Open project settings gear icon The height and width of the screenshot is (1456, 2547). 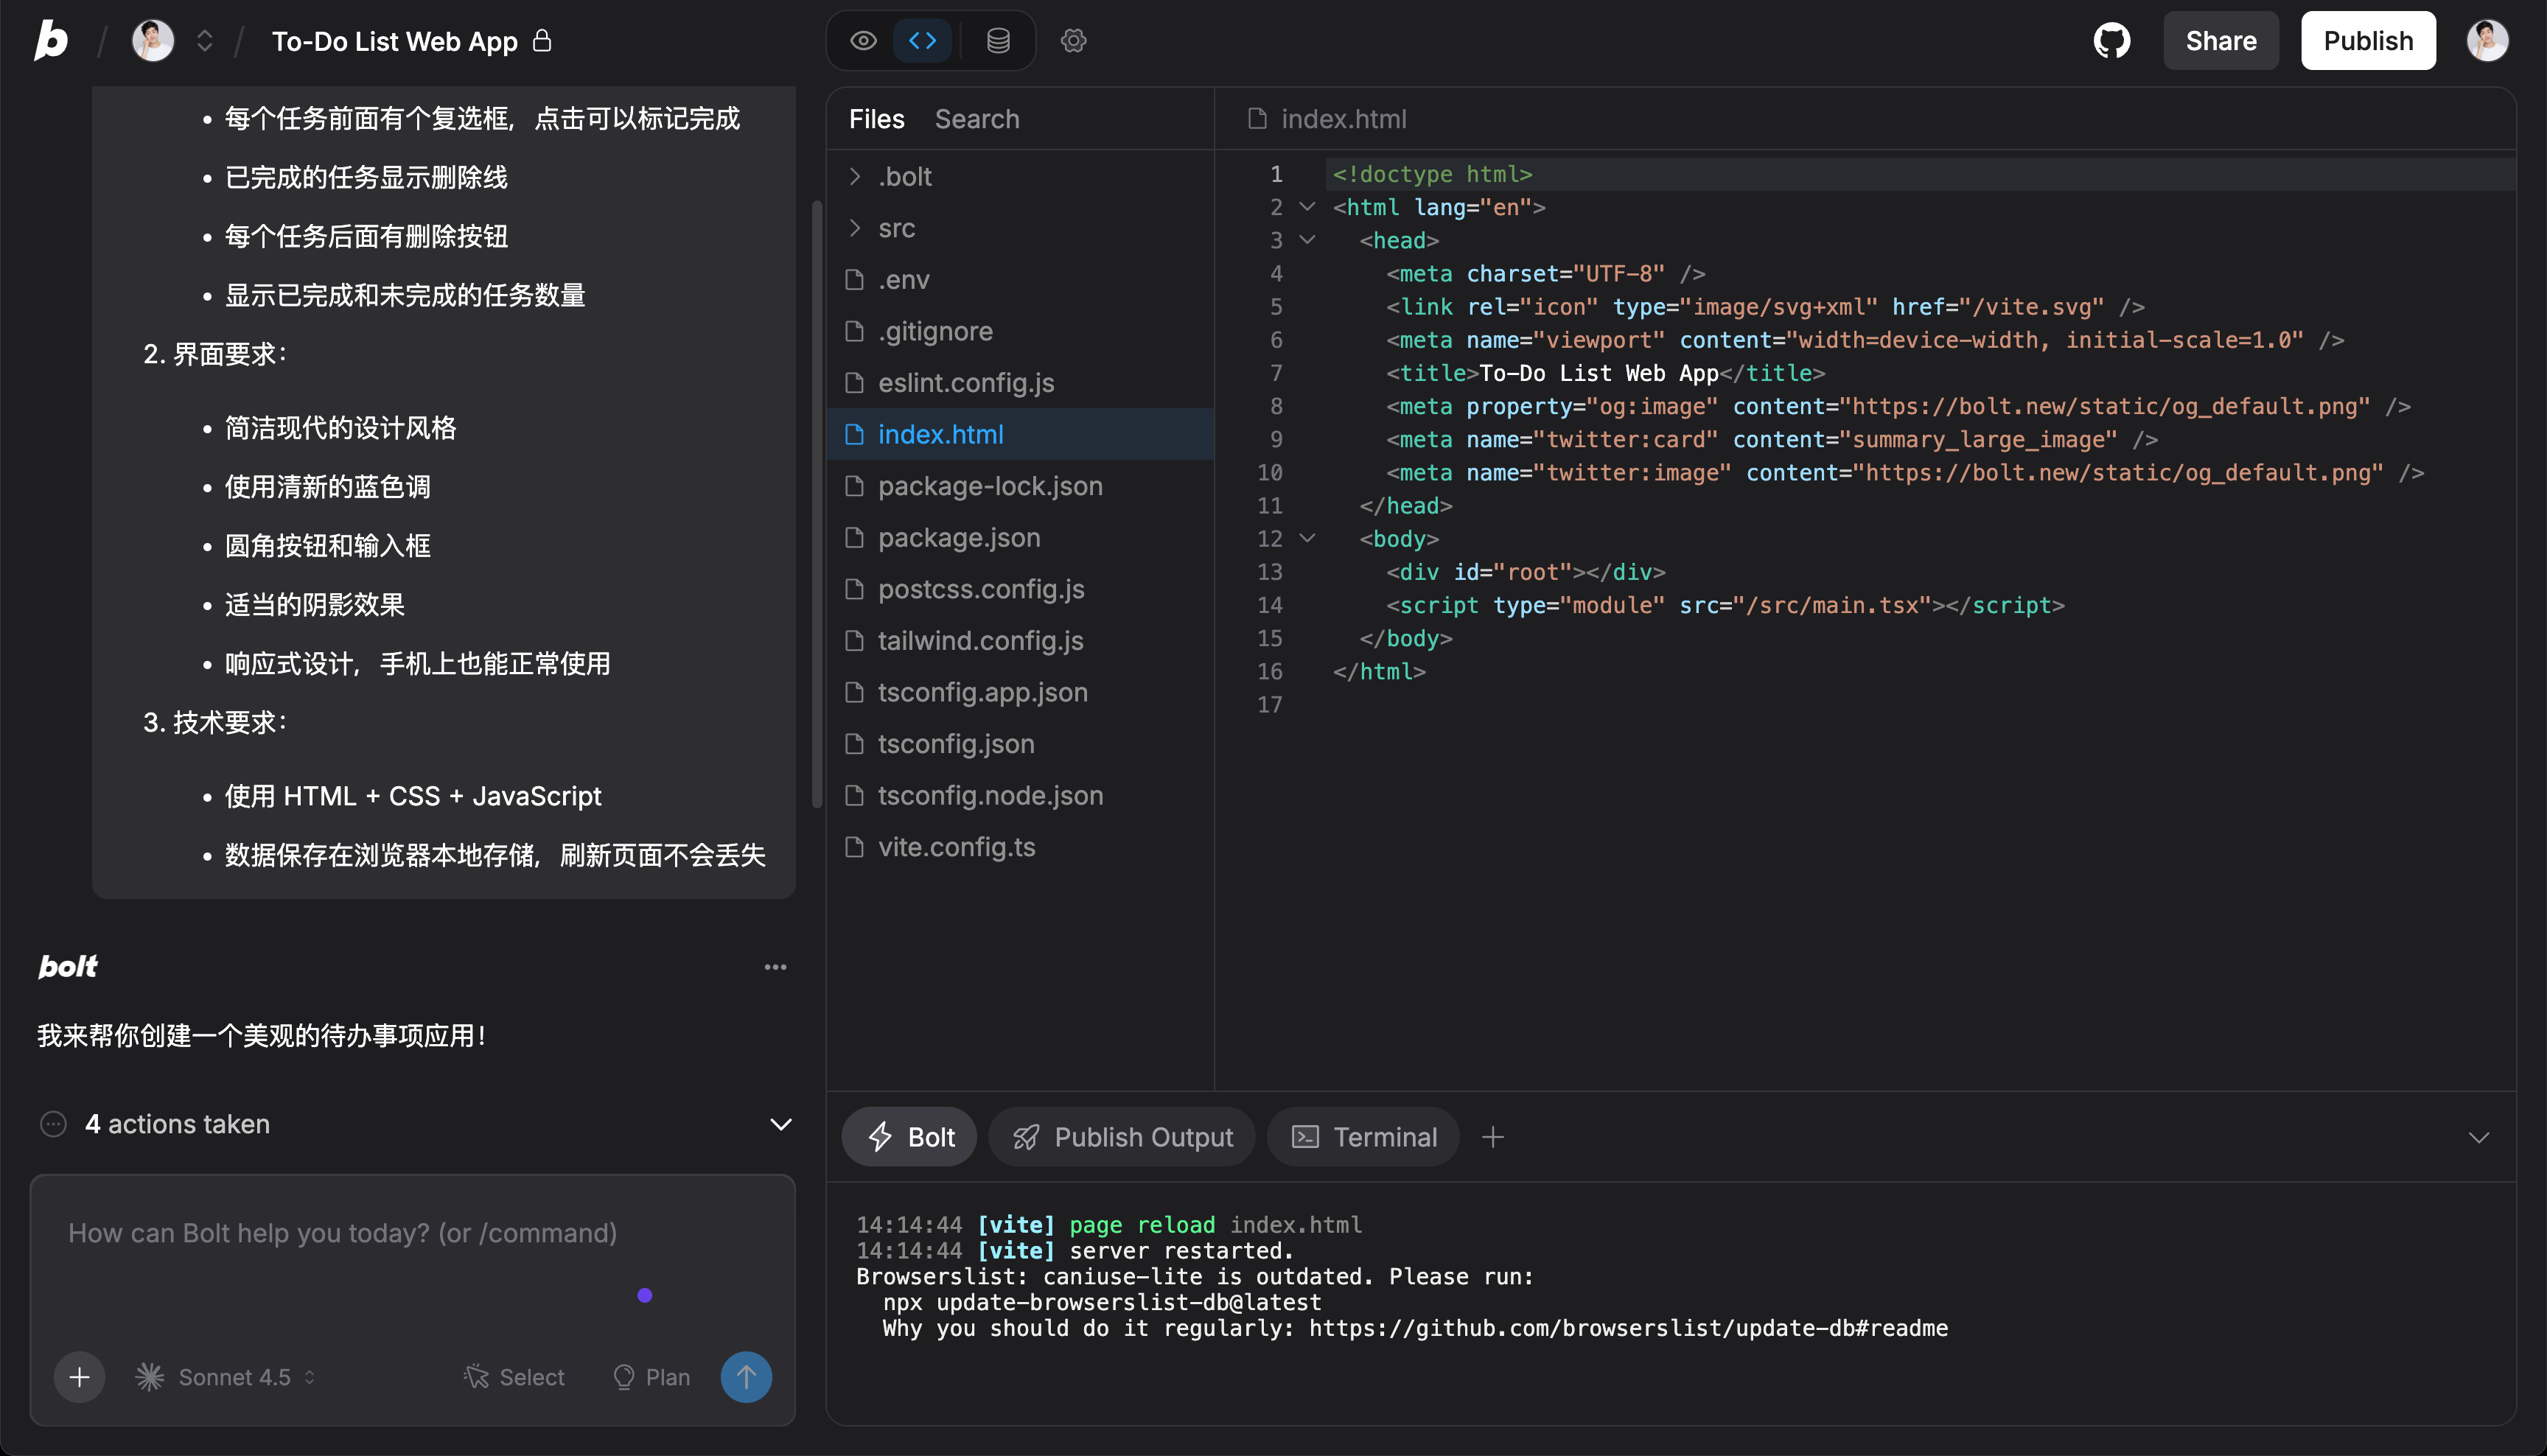point(1073,41)
